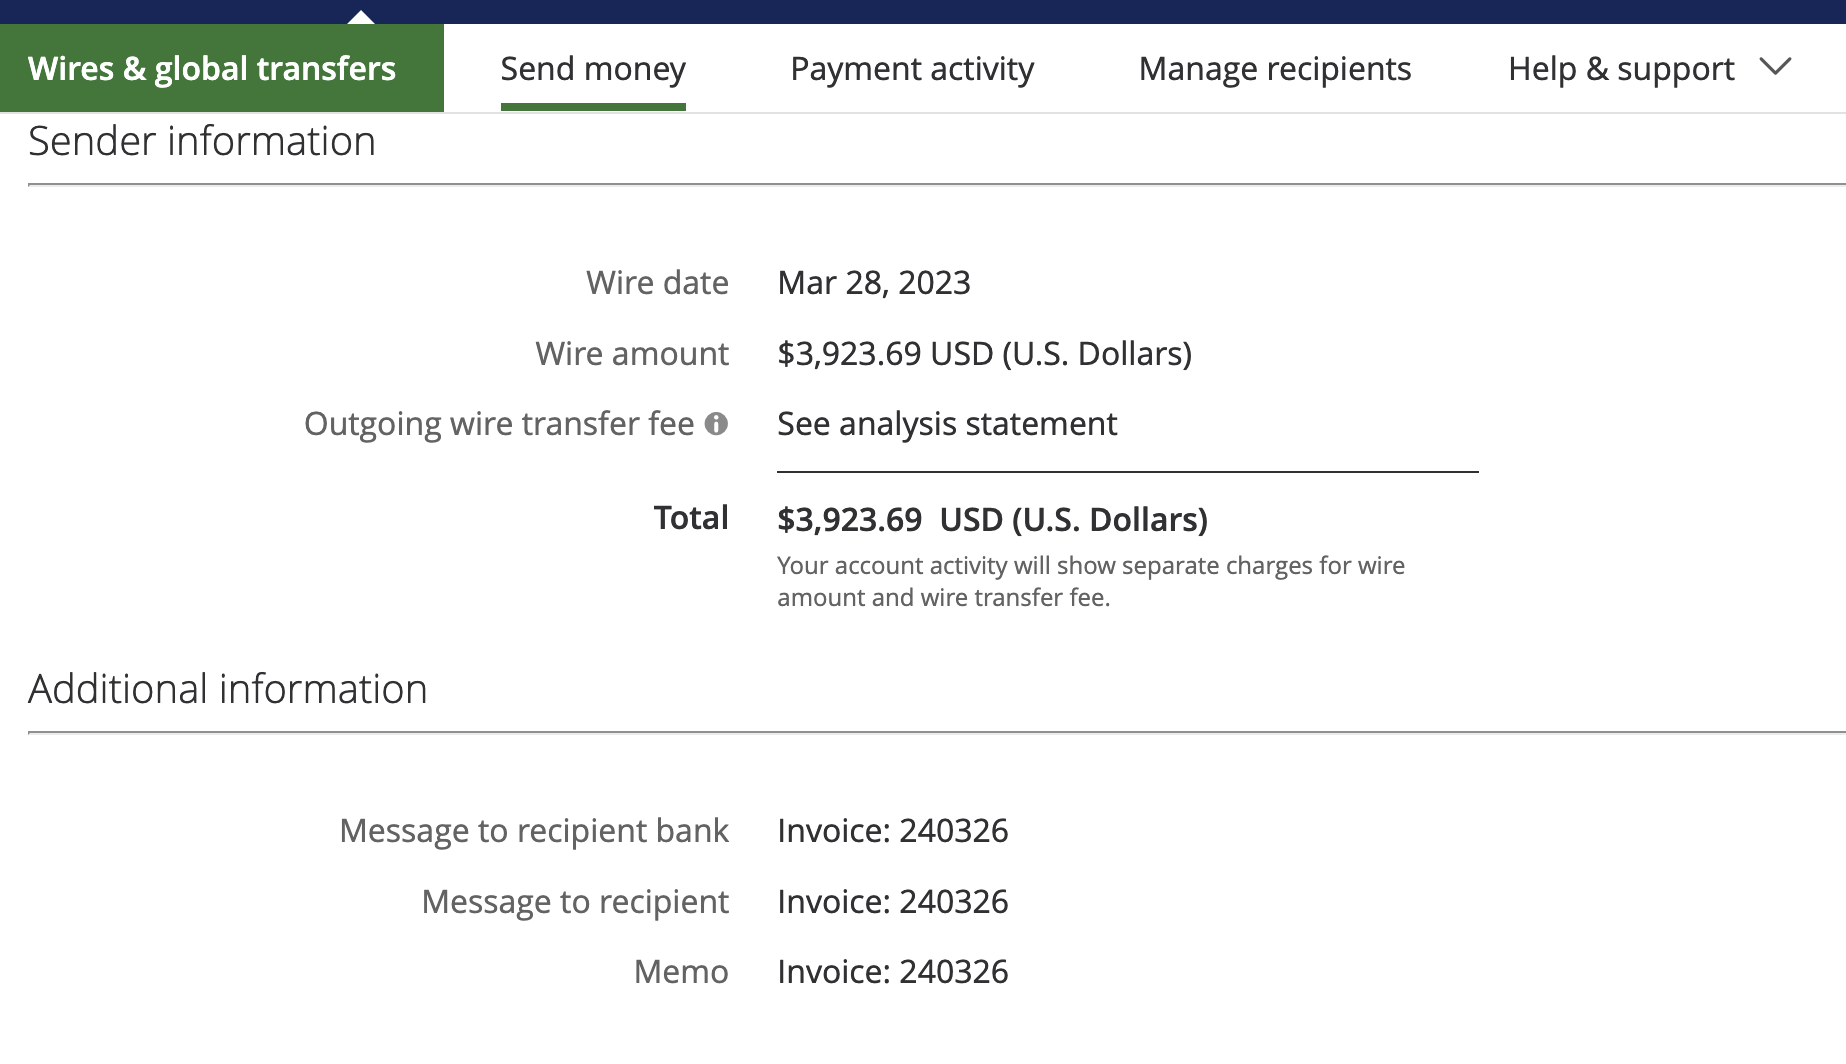Click the Total label
Image resolution: width=1846 pixels, height=1064 pixels.
(691, 518)
